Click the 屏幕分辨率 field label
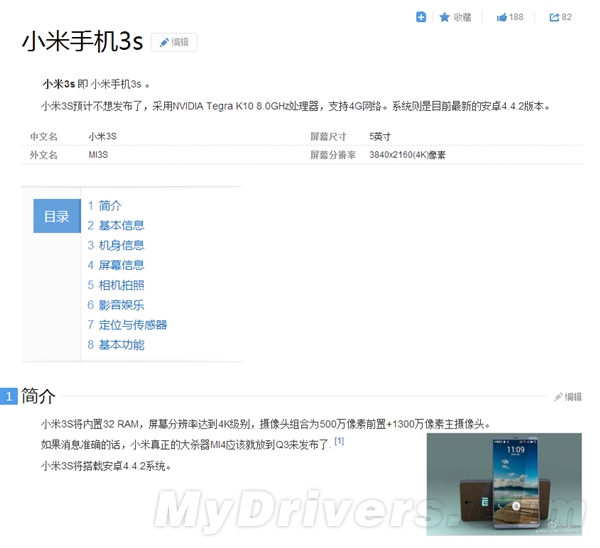 (333, 155)
